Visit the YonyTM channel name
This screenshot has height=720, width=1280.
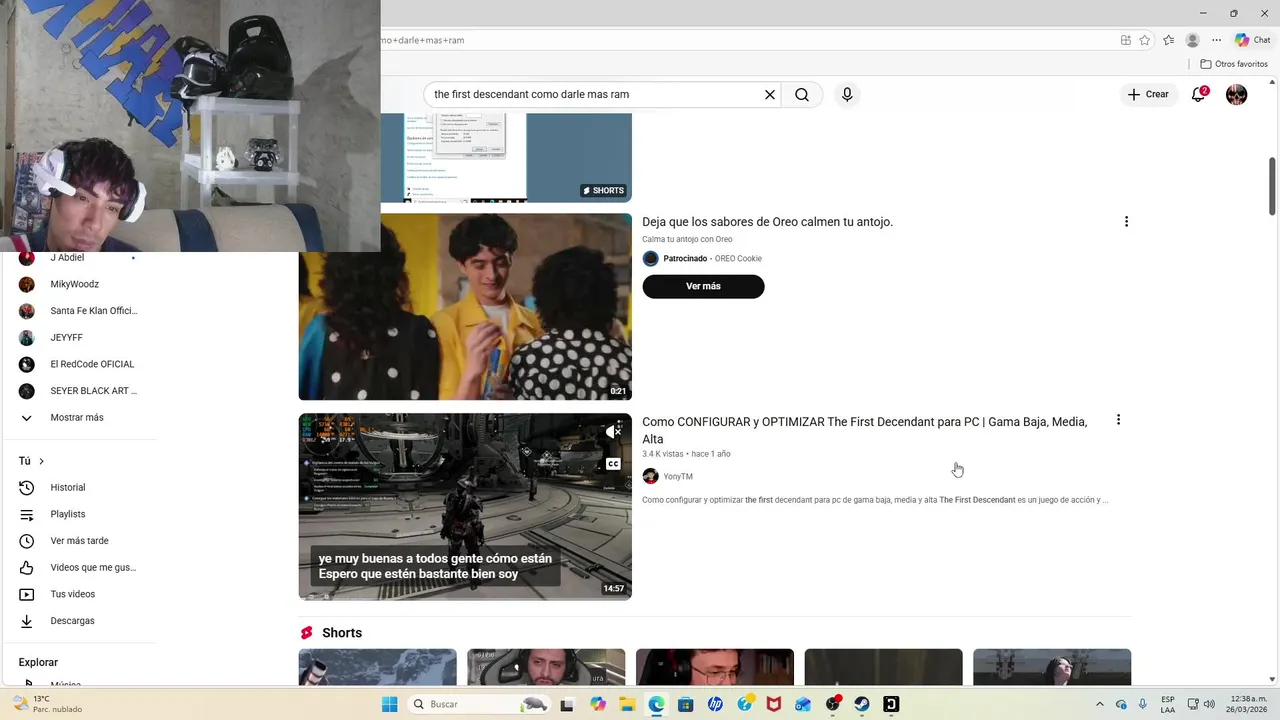tap(678, 476)
